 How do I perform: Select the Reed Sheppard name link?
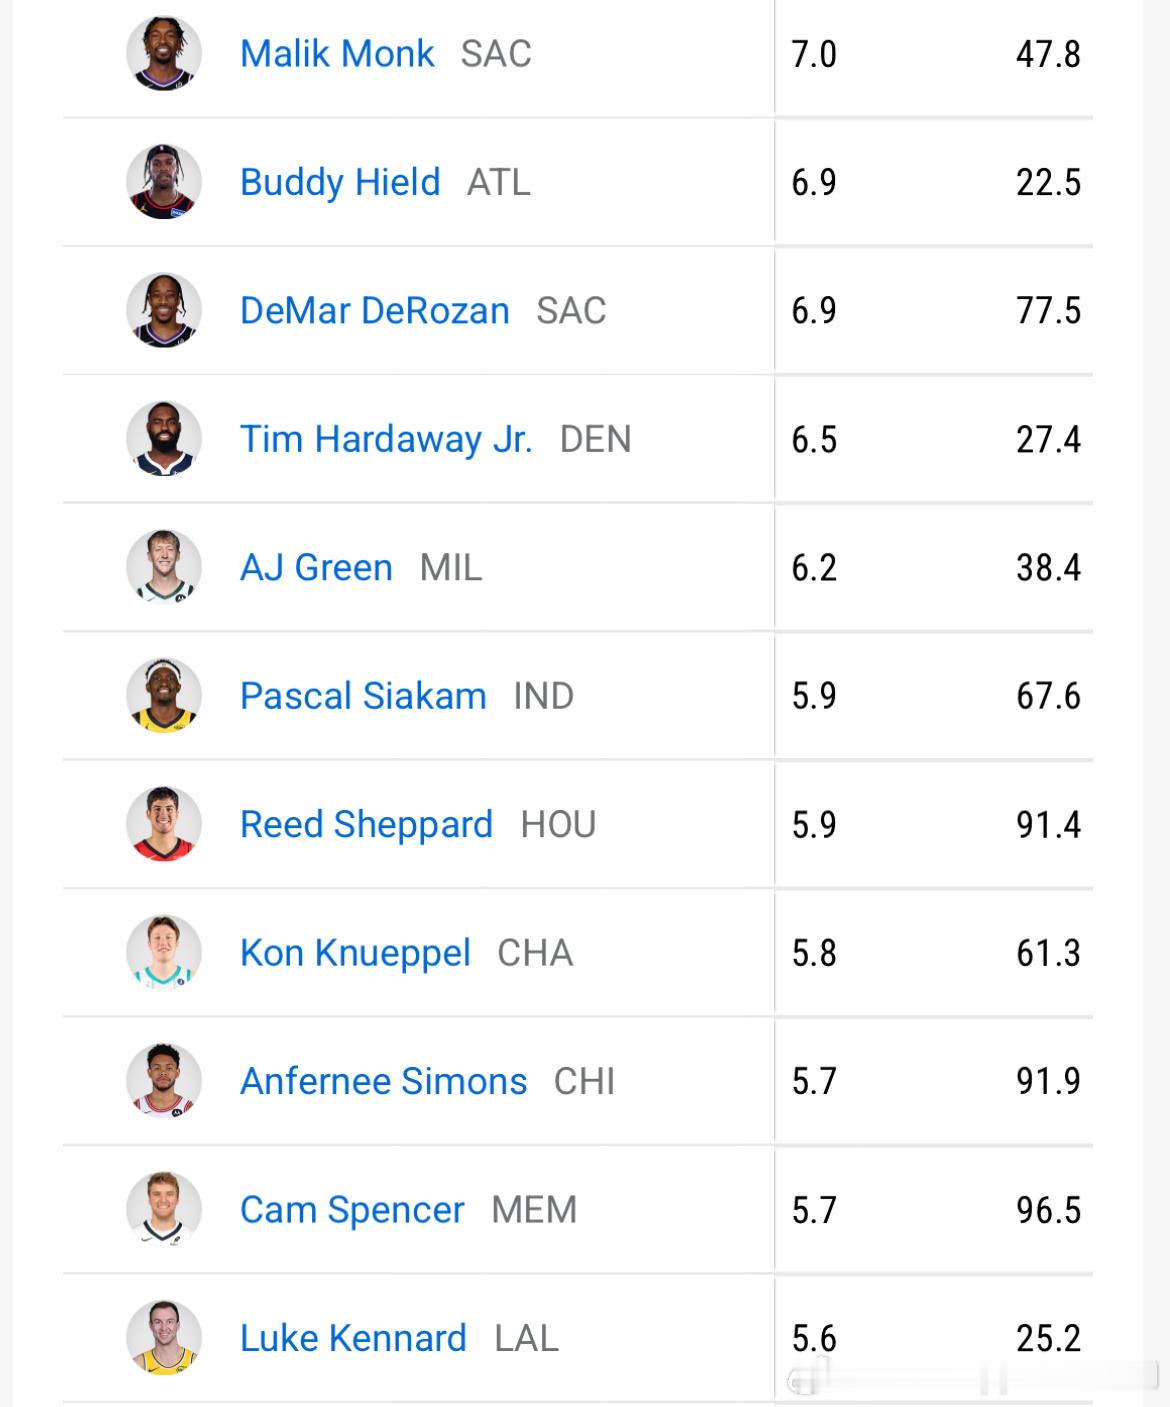tap(366, 824)
